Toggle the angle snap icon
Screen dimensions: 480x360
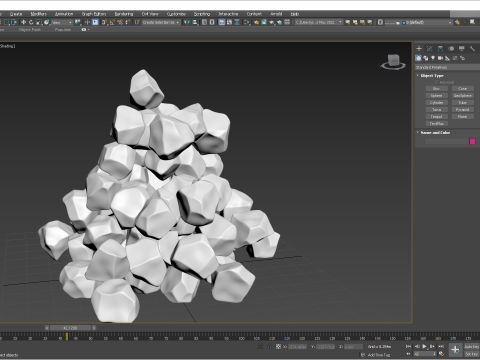(112, 22)
